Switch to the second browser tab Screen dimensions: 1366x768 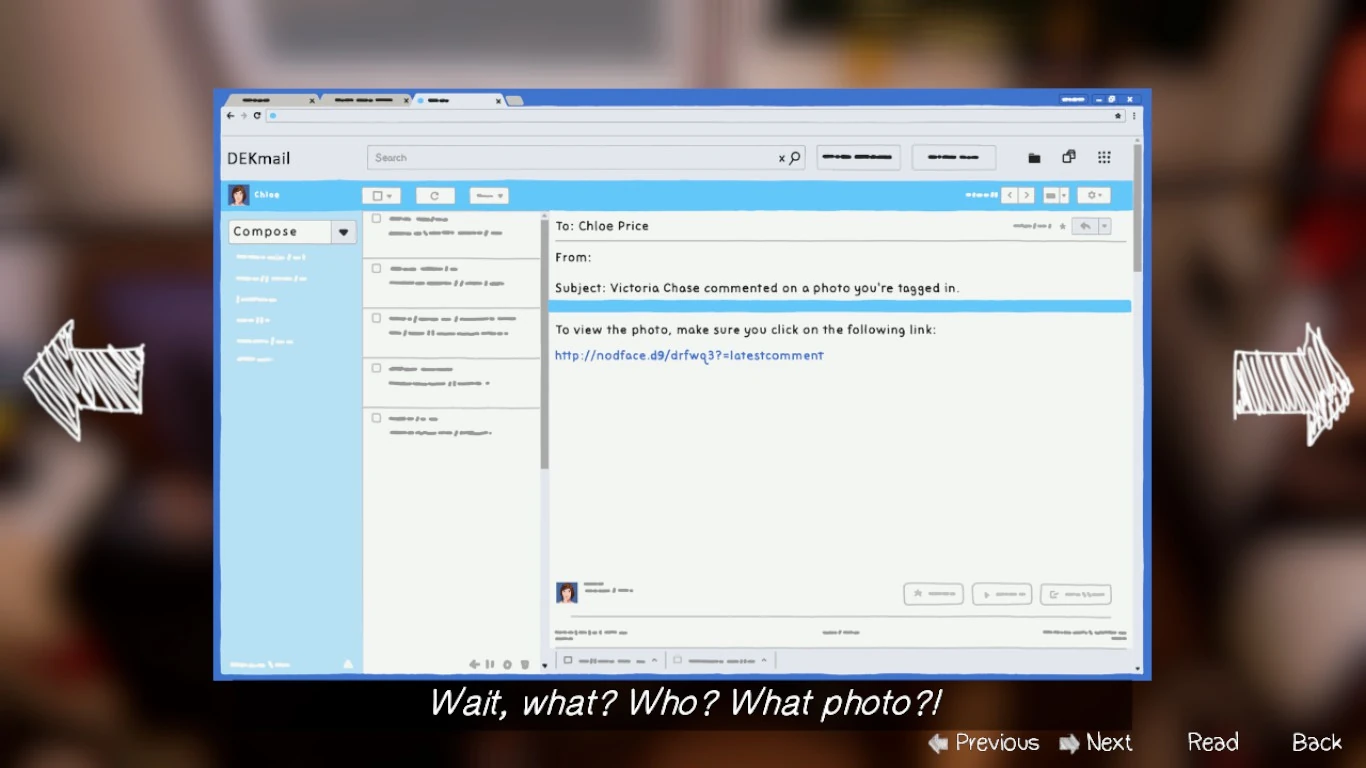[x=366, y=101]
